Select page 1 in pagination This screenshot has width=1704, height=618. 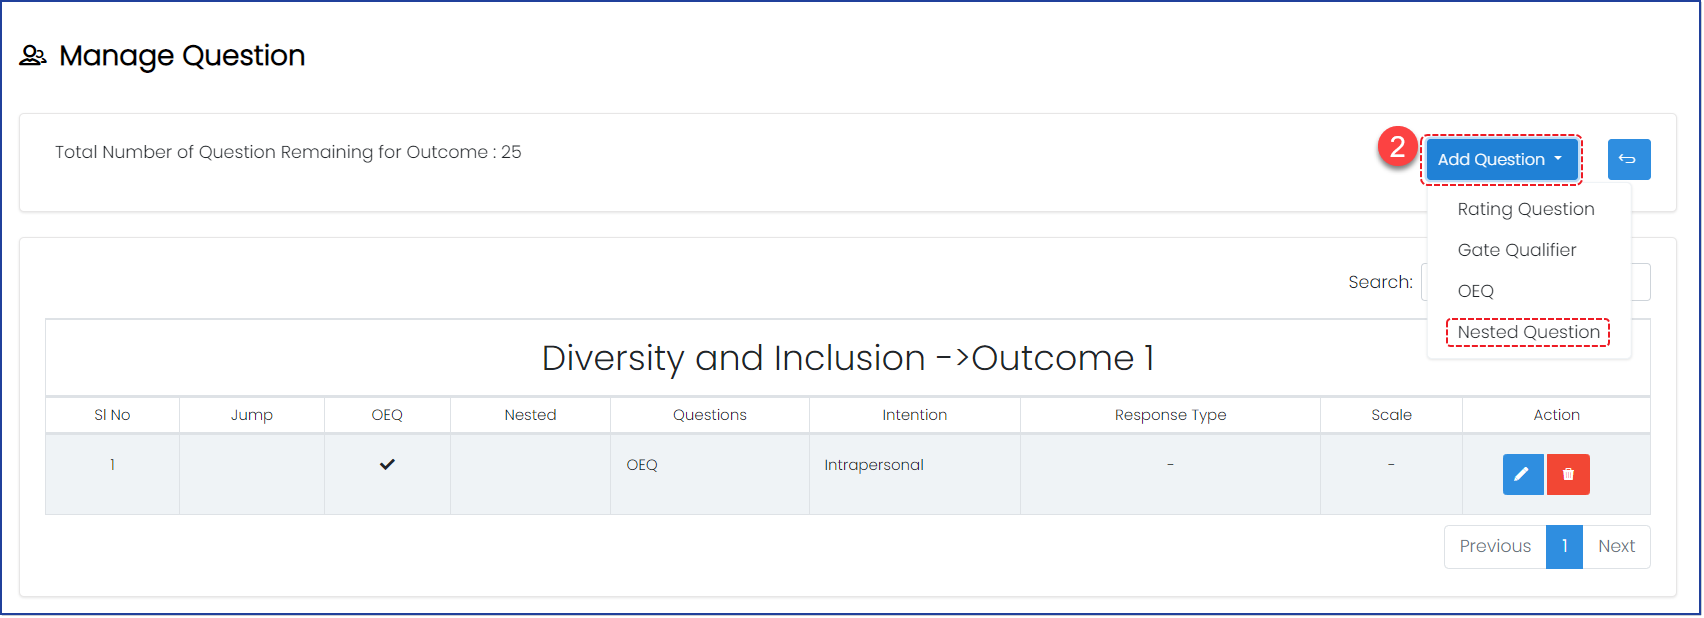tap(1564, 546)
